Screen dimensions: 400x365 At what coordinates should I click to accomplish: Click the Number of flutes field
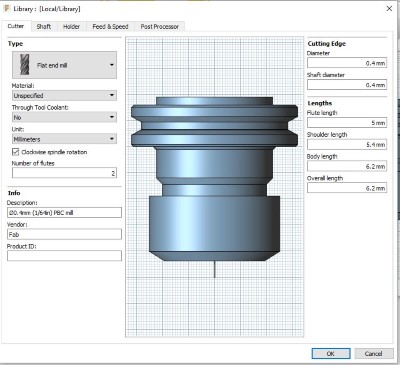(64, 173)
